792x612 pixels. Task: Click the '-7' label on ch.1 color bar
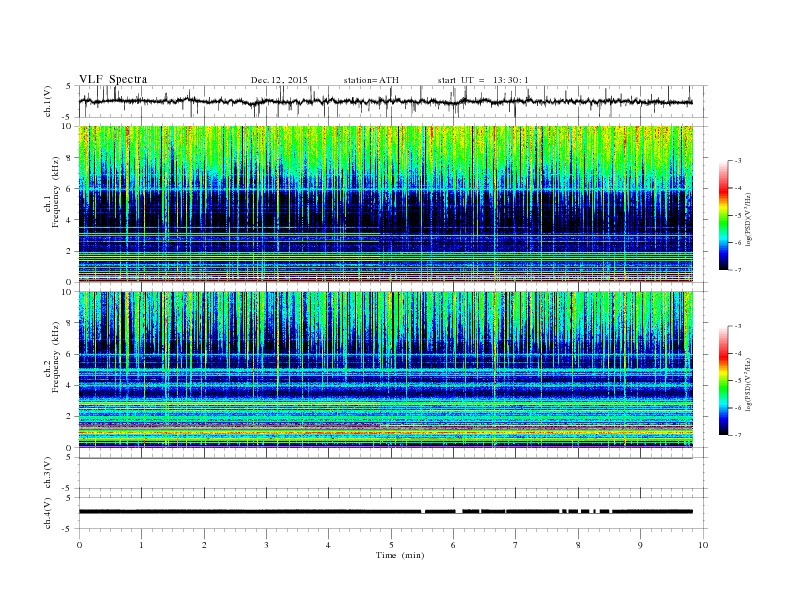[738, 270]
